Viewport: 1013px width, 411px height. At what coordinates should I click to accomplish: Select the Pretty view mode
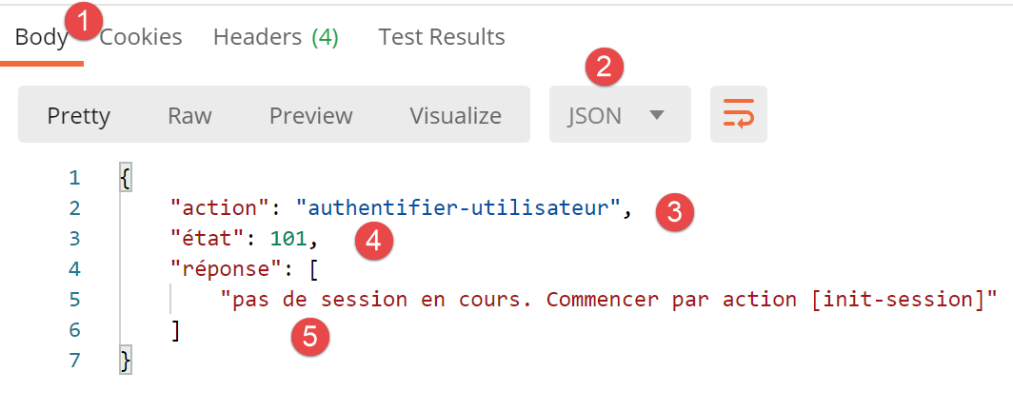(x=78, y=115)
